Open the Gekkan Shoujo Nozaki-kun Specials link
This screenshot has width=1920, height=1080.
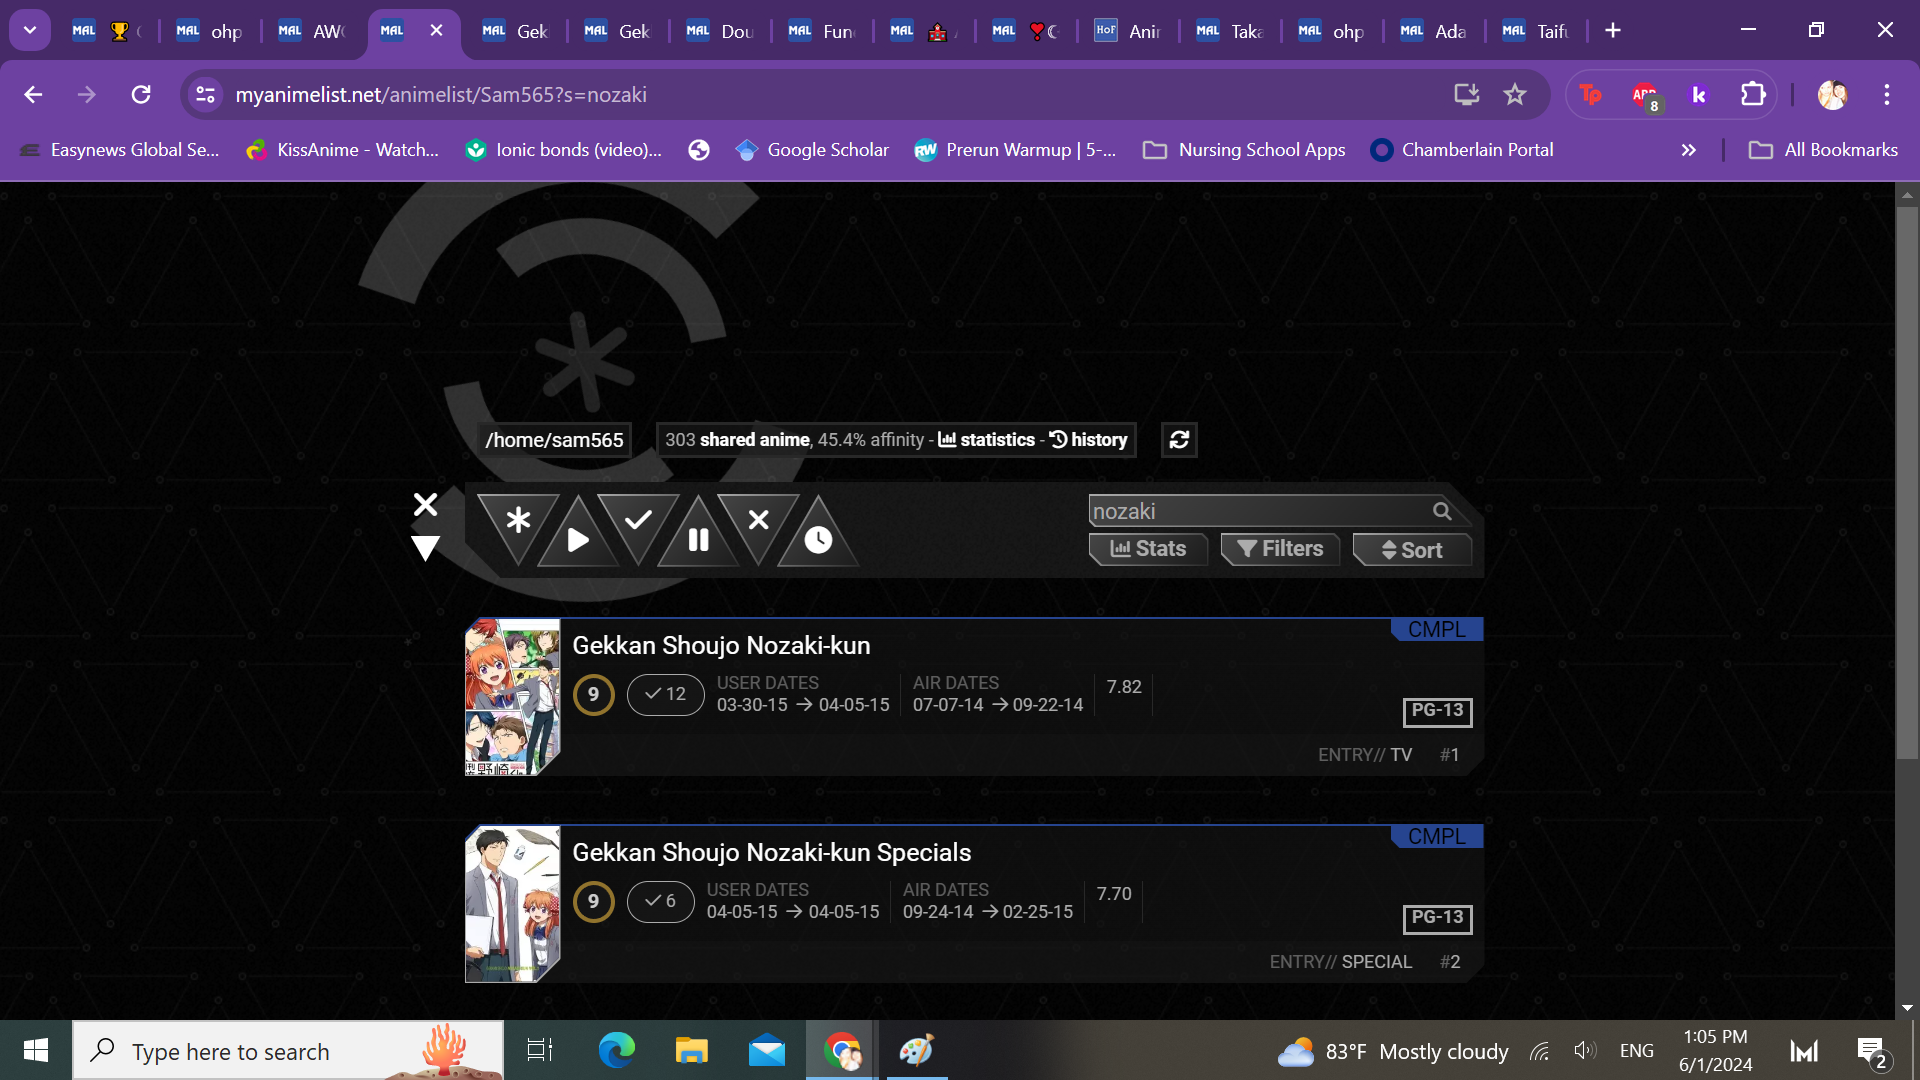point(771,852)
